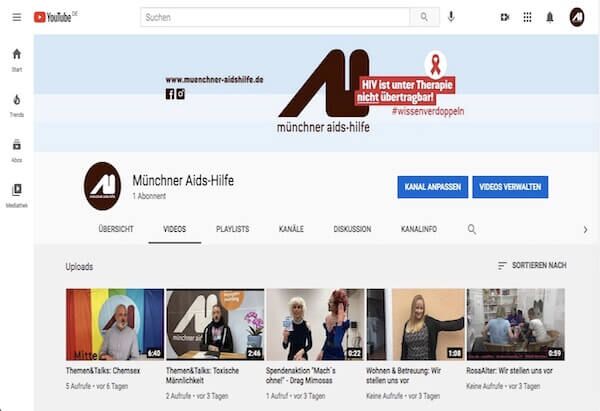Focus the Suchen search field
This screenshot has width=600, height=411.
(x=275, y=17)
